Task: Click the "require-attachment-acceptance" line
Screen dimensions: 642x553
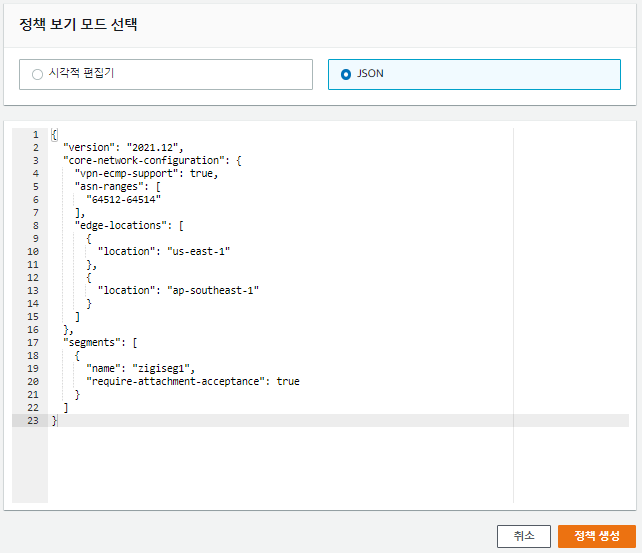Action: [x=193, y=381]
